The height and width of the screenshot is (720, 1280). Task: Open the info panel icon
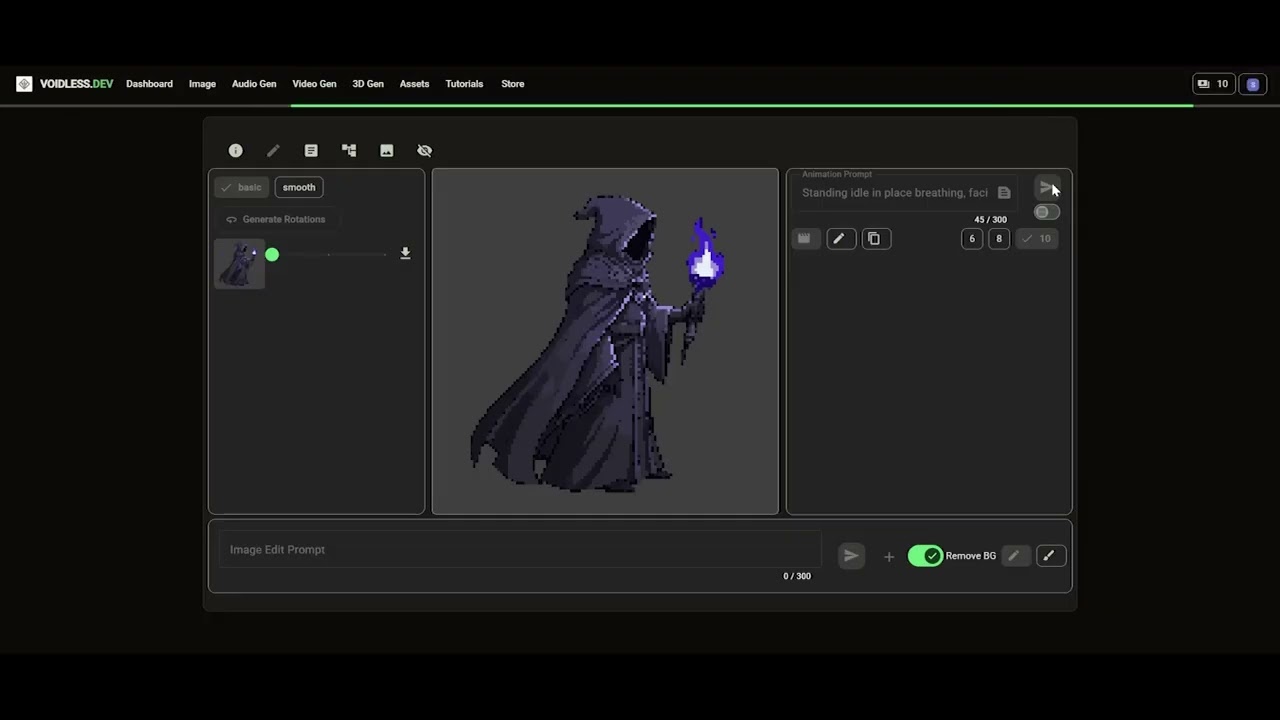(x=235, y=150)
